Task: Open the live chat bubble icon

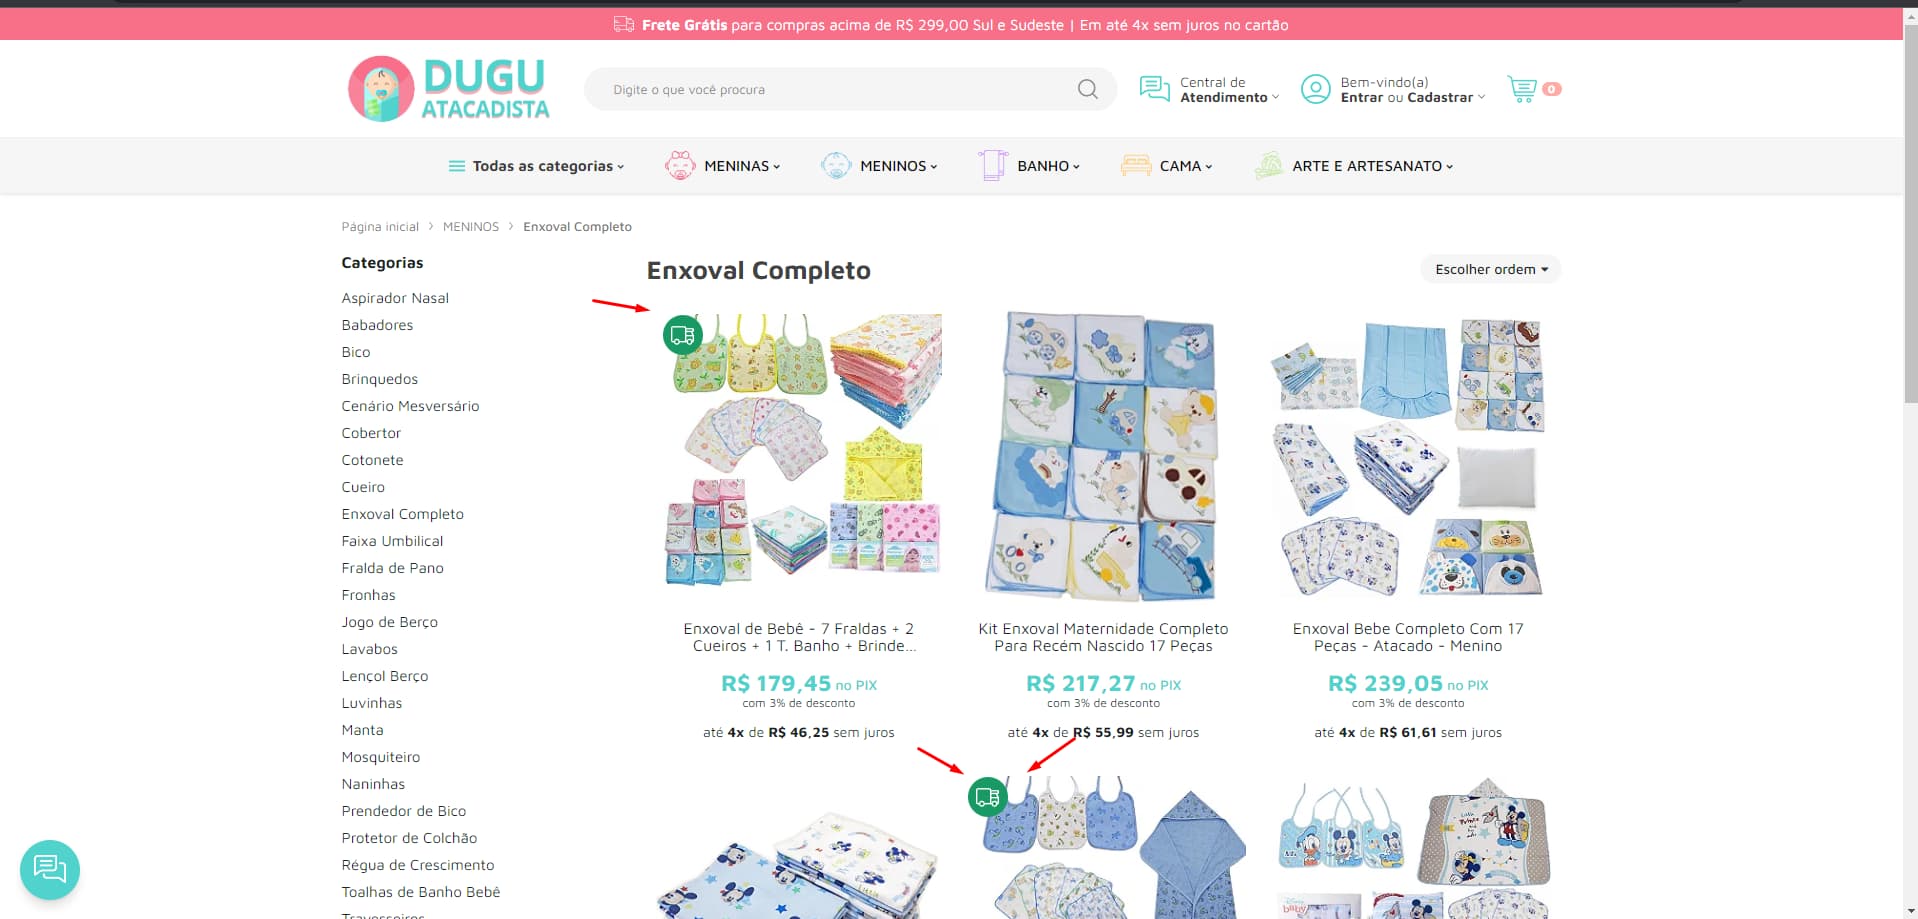Action: pyautogui.click(x=50, y=869)
